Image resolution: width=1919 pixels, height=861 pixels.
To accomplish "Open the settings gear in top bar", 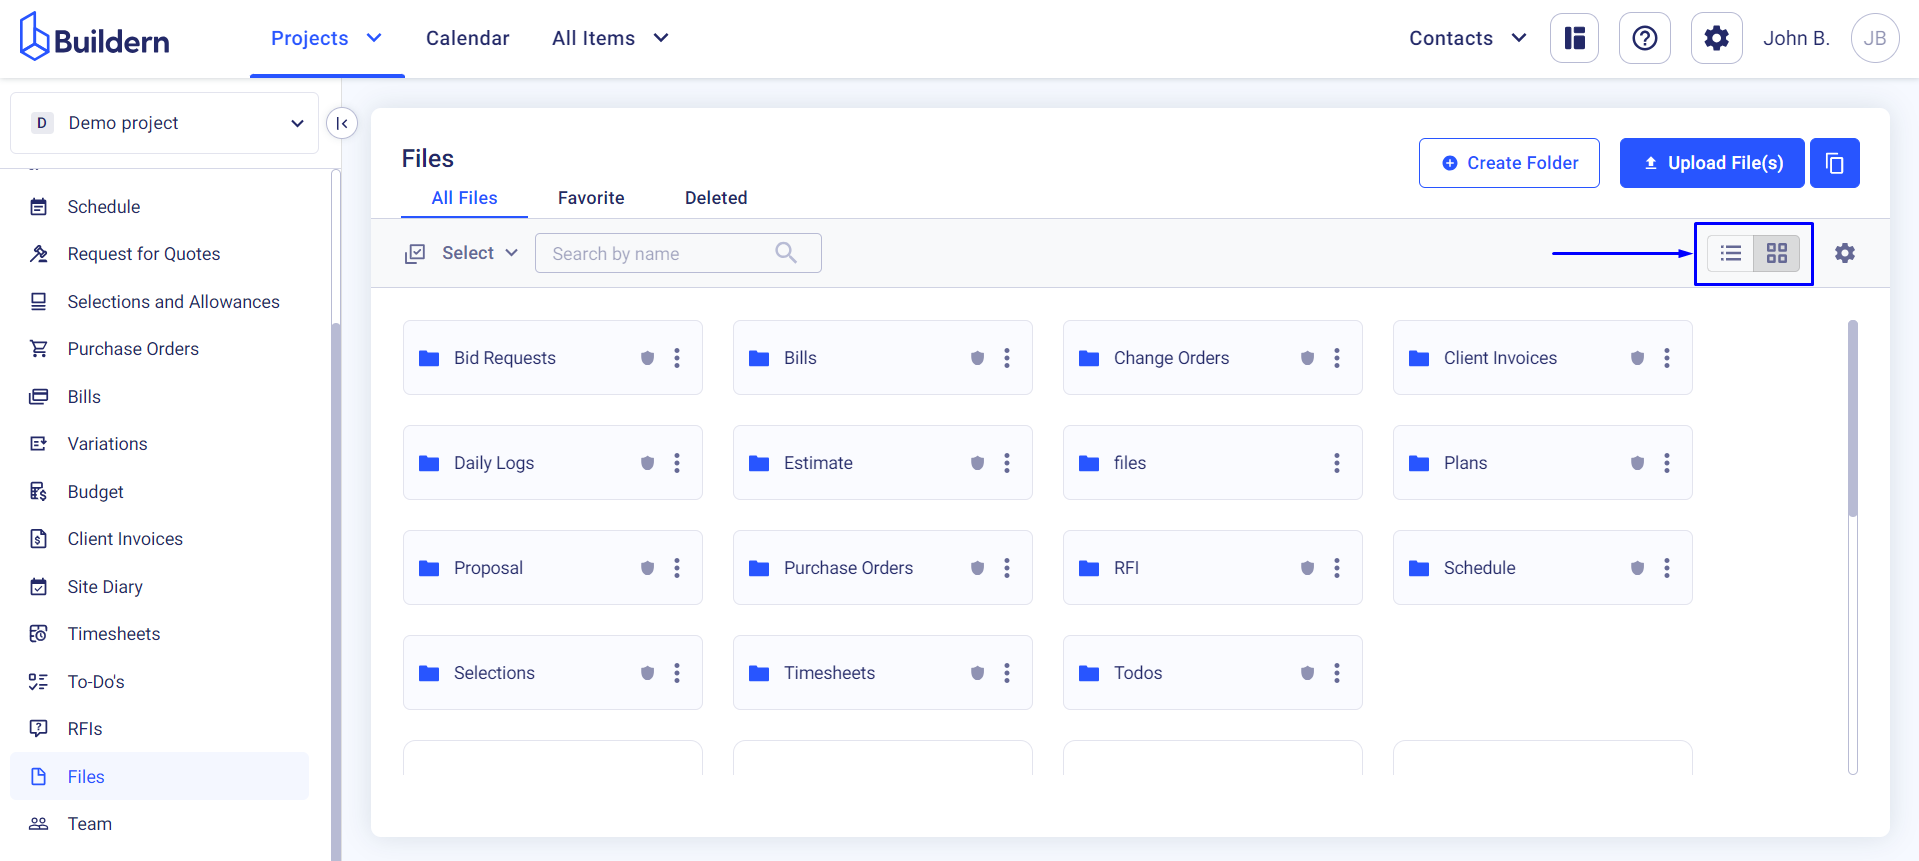I will (1717, 38).
